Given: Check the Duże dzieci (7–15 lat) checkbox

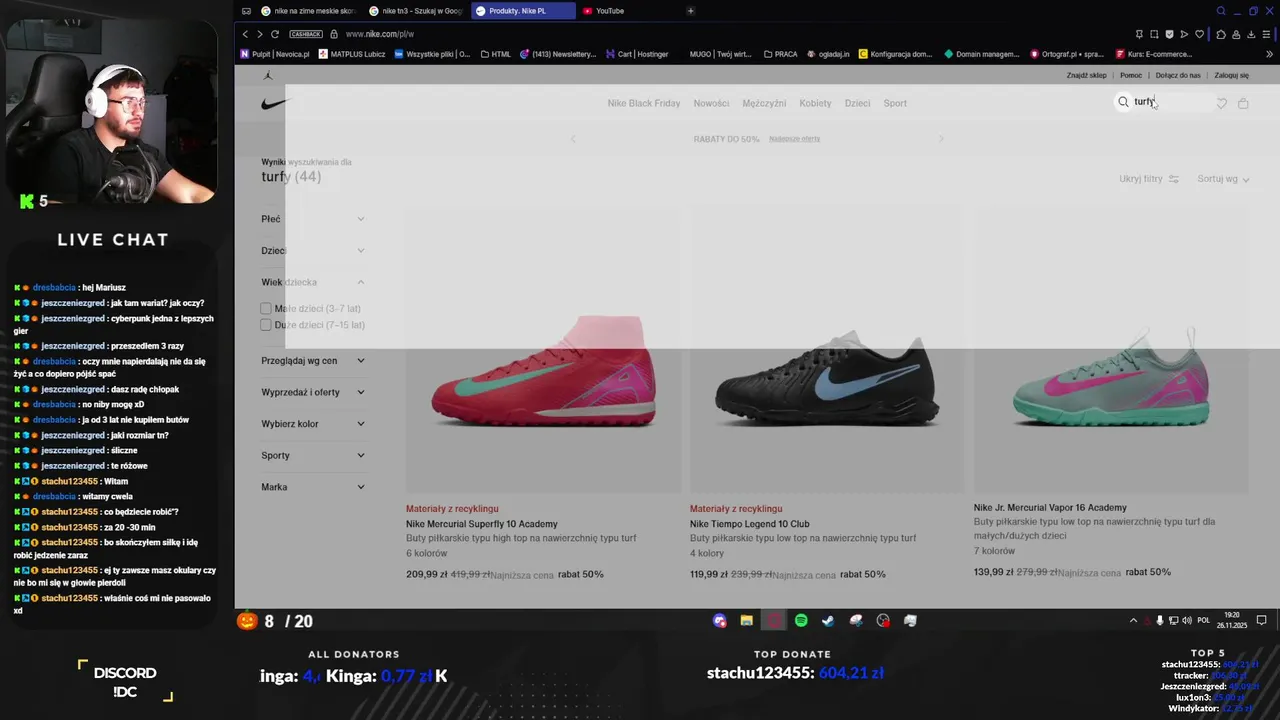Looking at the screenshot, I should pyautogui.click(x=266, y=325).
